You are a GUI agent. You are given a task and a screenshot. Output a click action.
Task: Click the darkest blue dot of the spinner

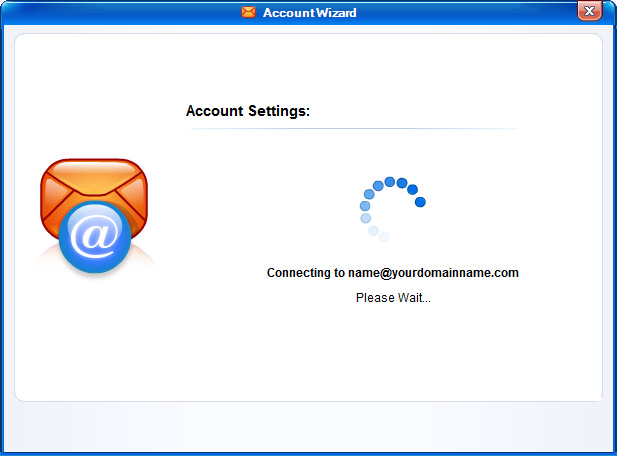420,202
